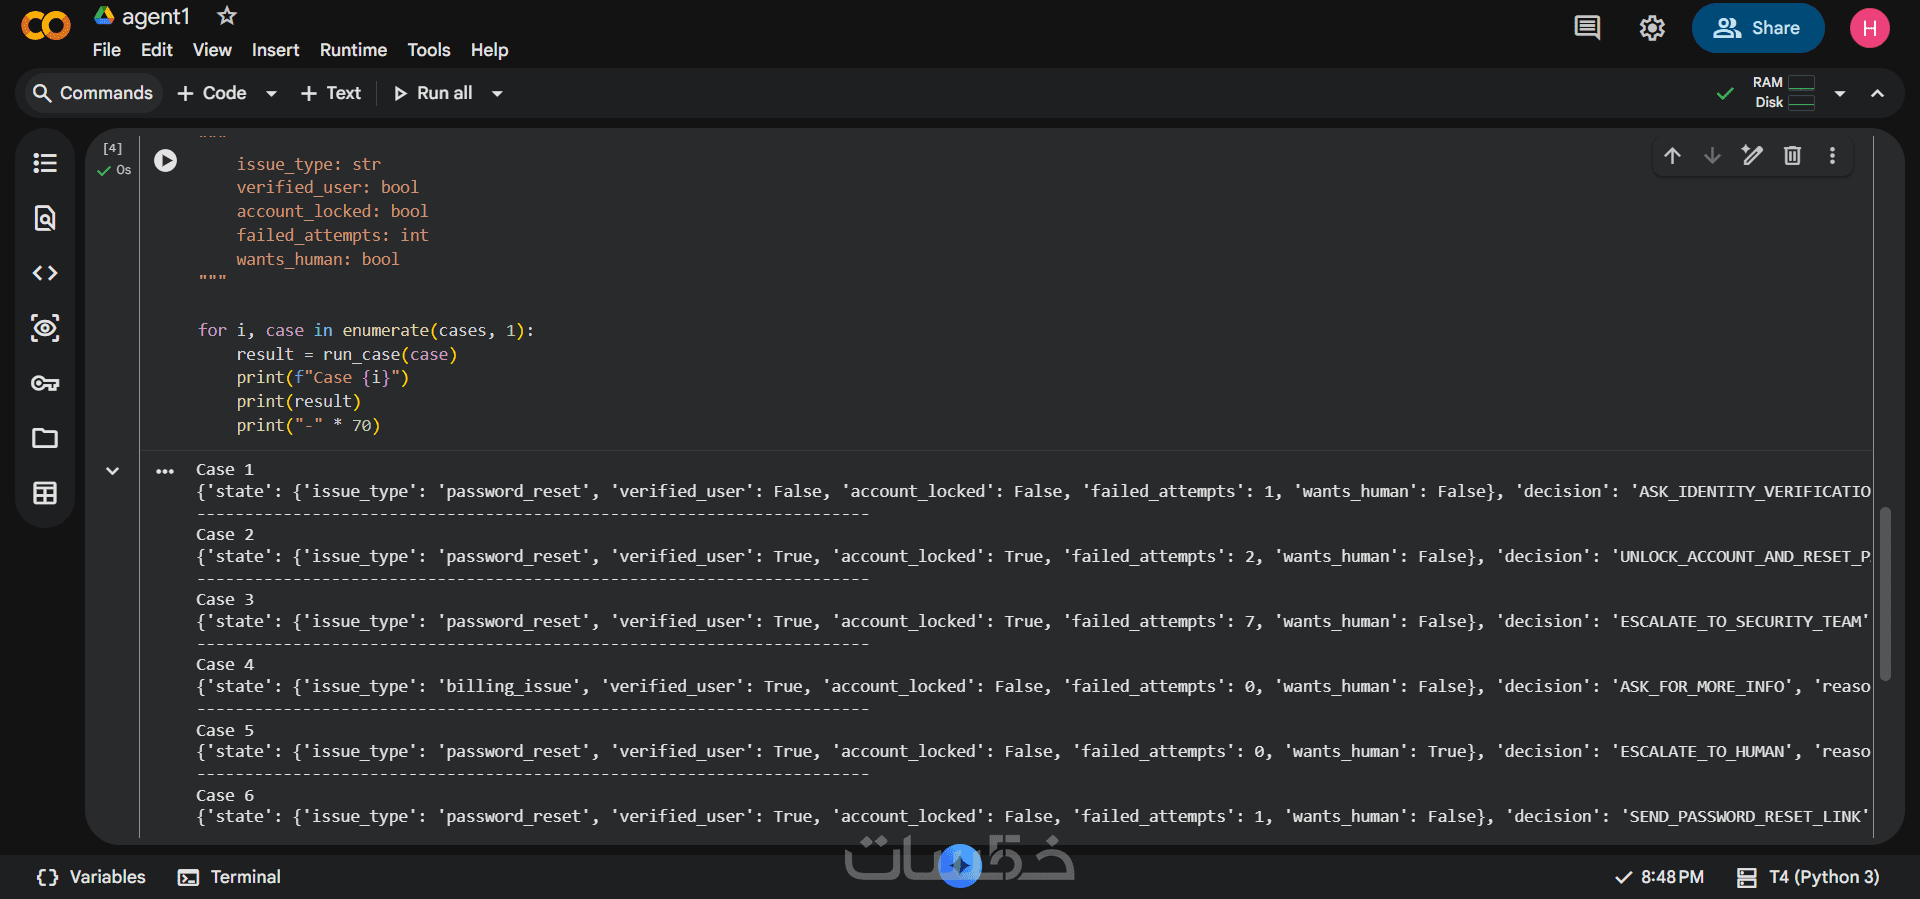Viewport: 1920px width, 899px height.
Task: Open the Tools menu
Action: click(428, 50)
